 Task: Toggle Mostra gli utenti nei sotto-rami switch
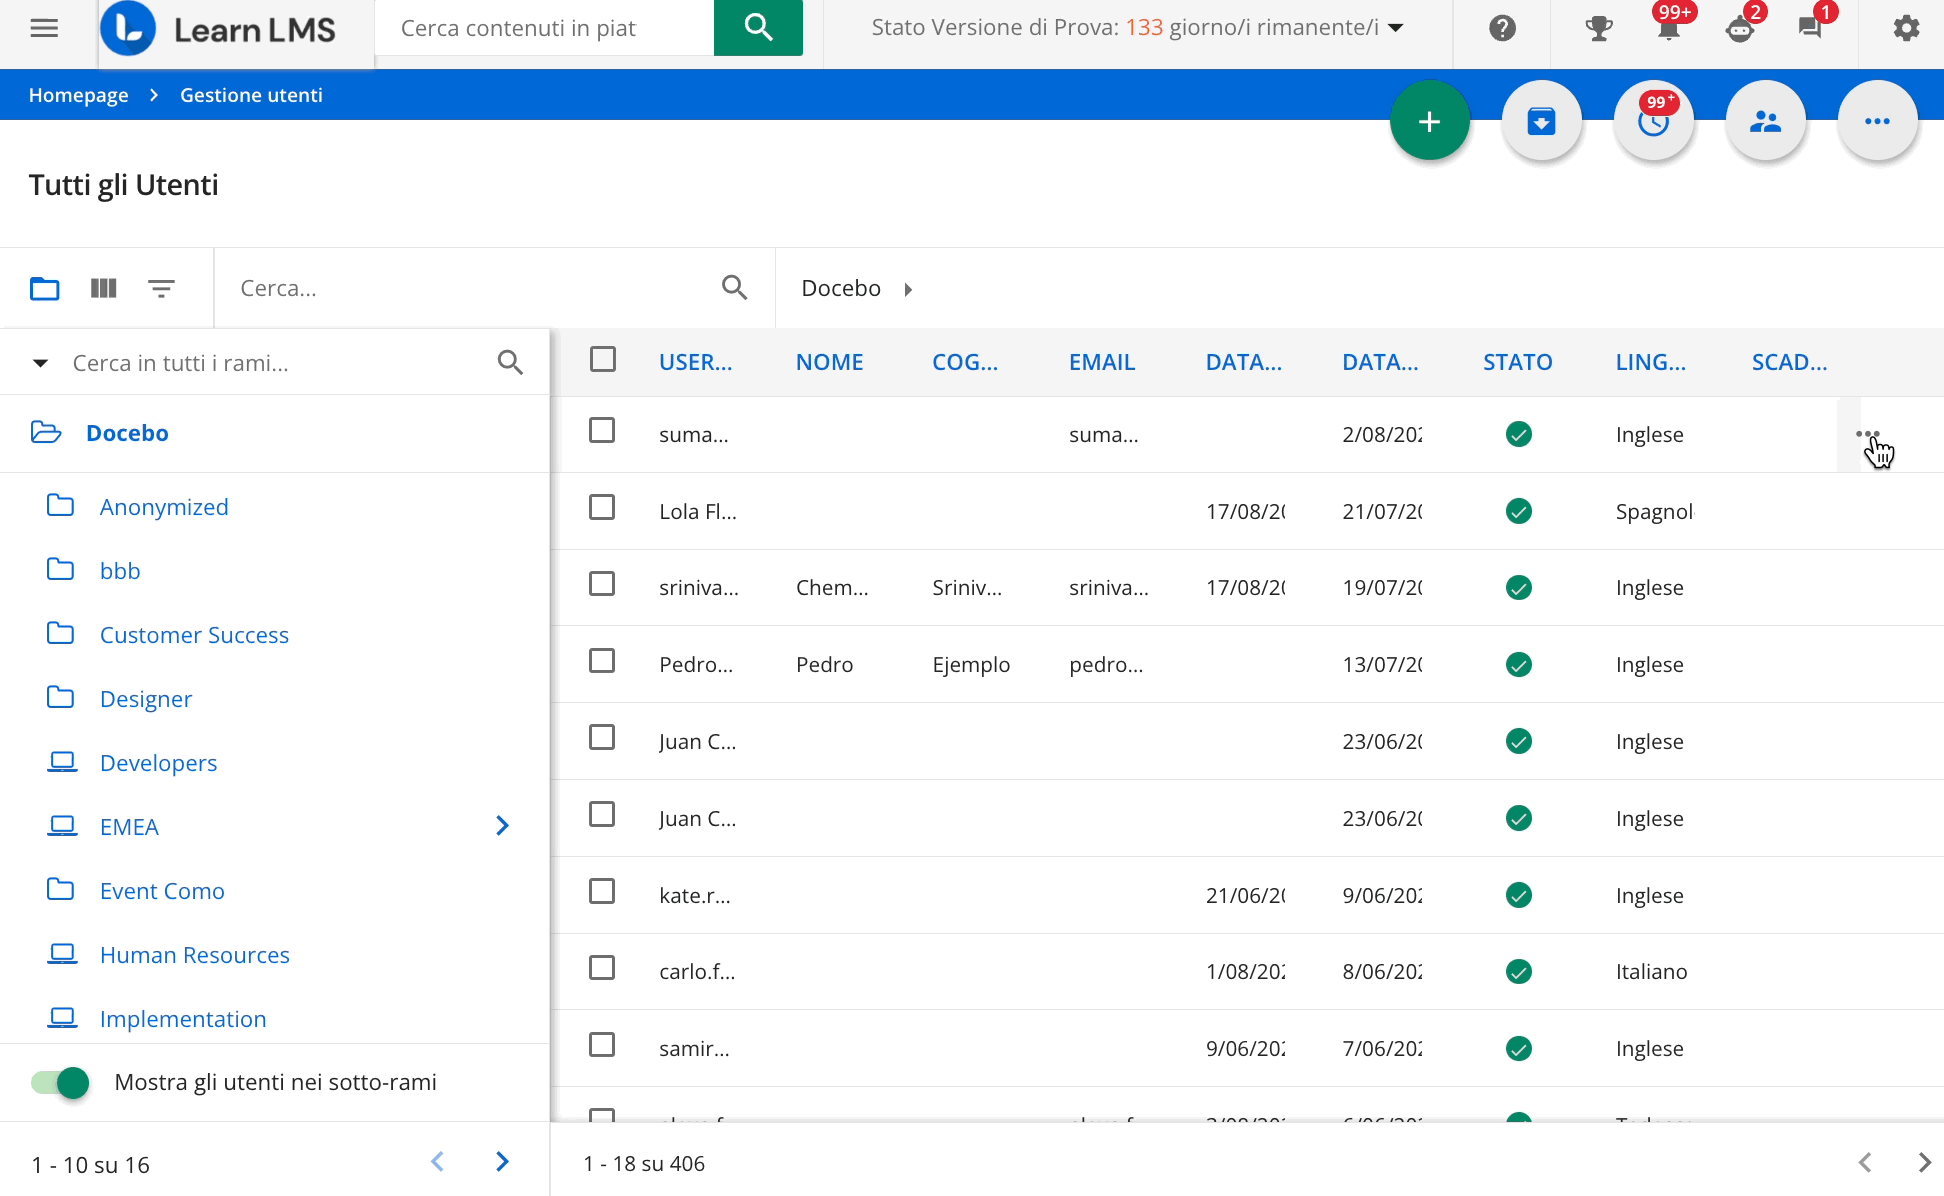[60, 1082]
